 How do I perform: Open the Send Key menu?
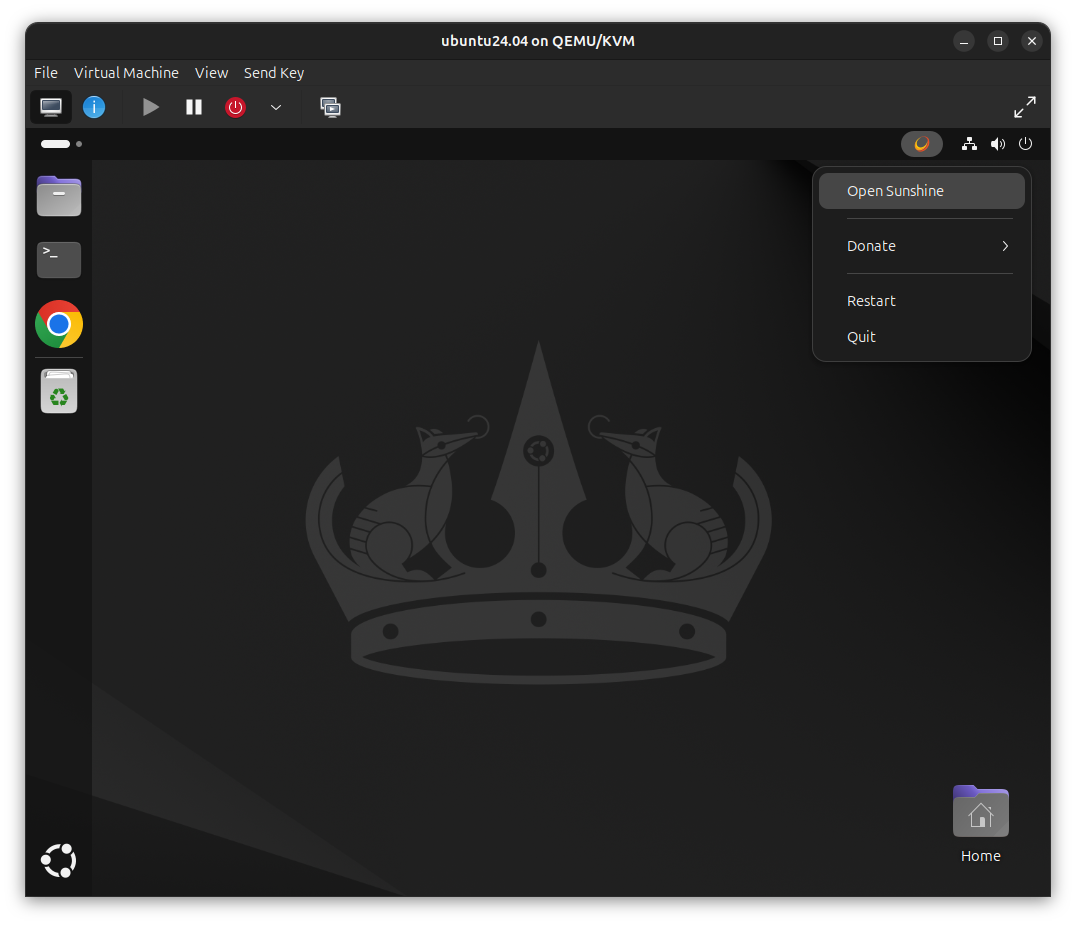coord(273,72)
